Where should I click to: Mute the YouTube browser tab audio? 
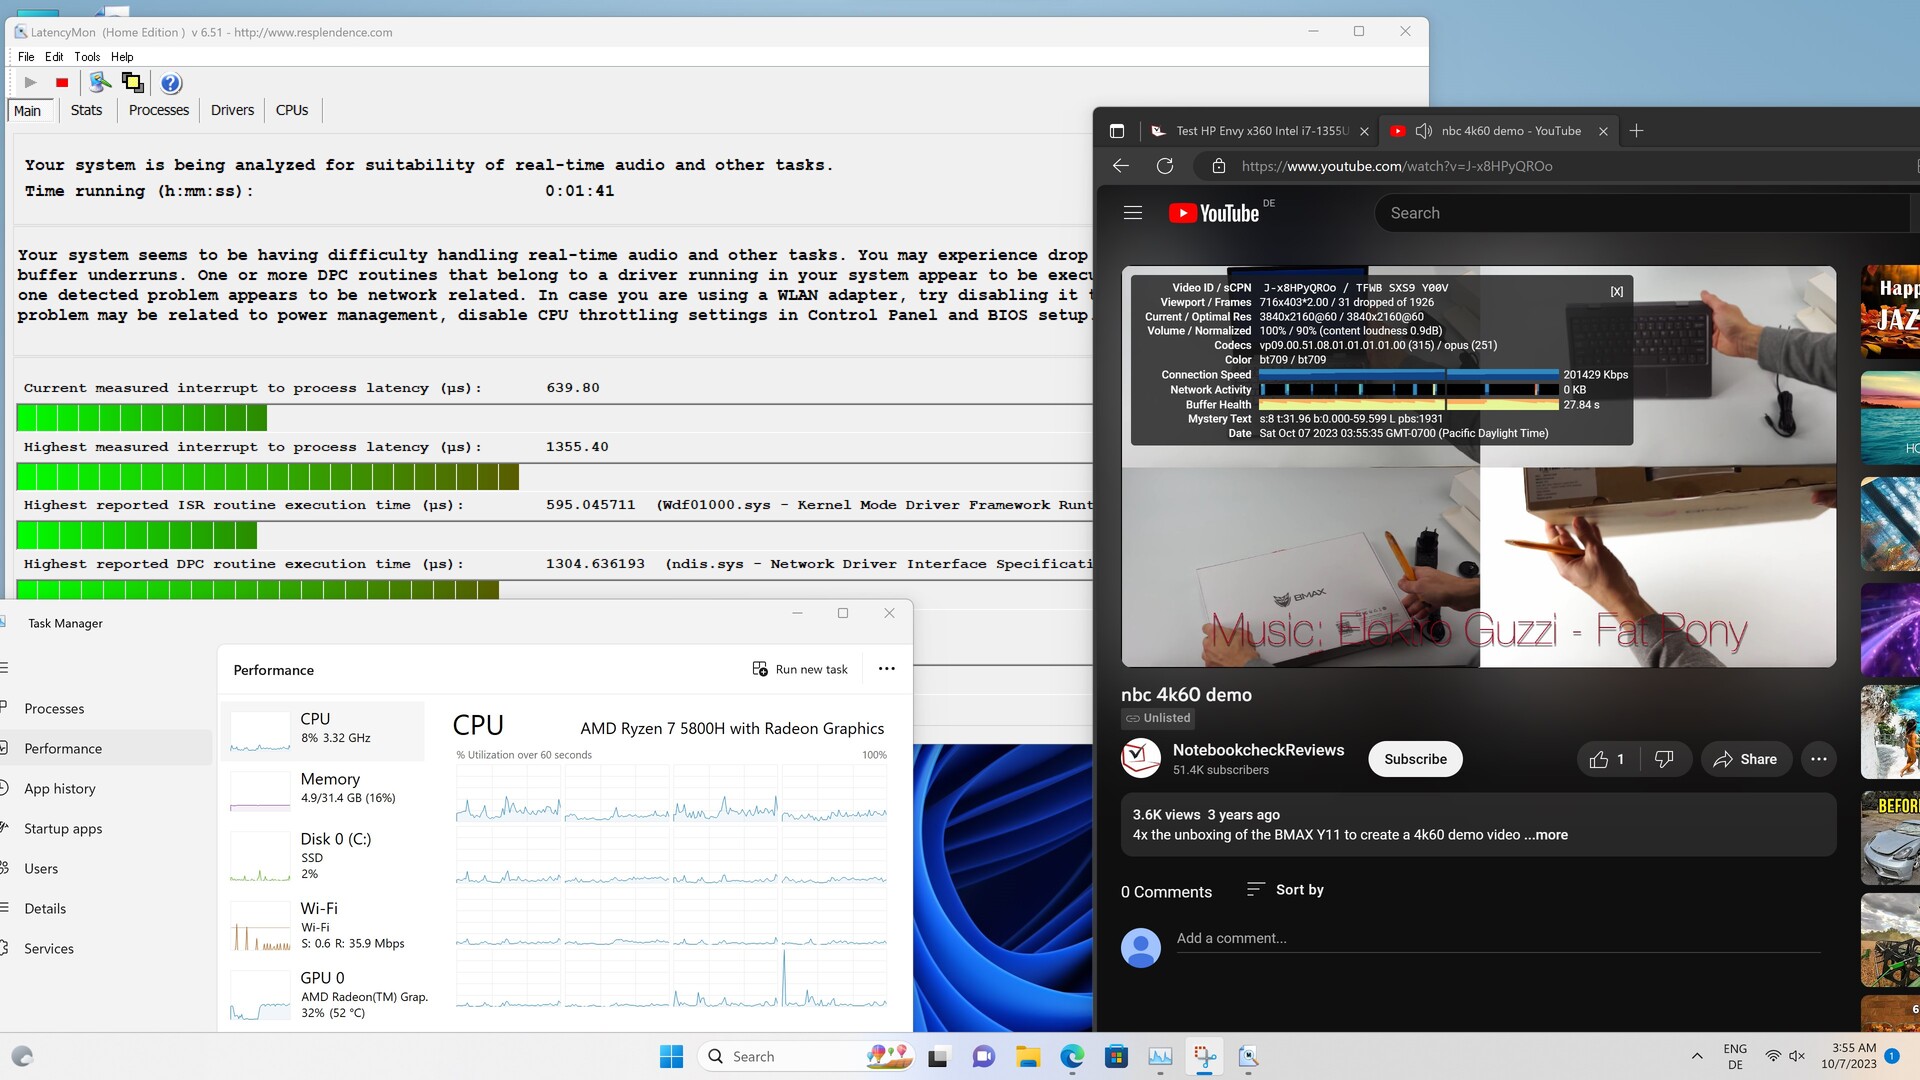click(1424, 131)
